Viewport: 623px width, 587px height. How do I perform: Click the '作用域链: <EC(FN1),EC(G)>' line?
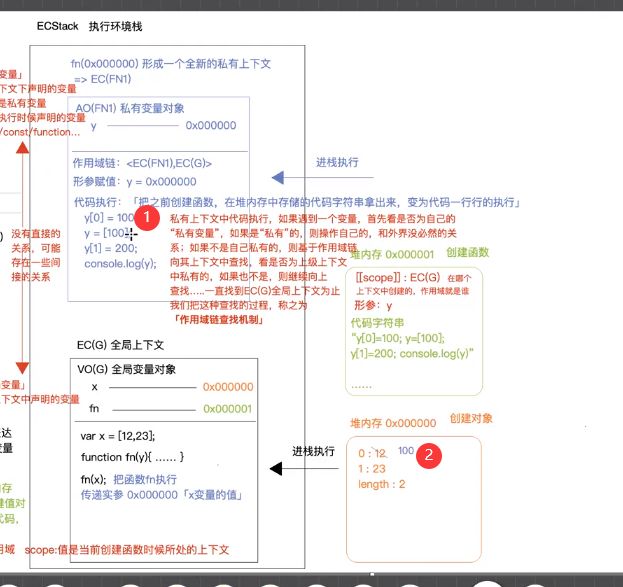coord(142,163)
